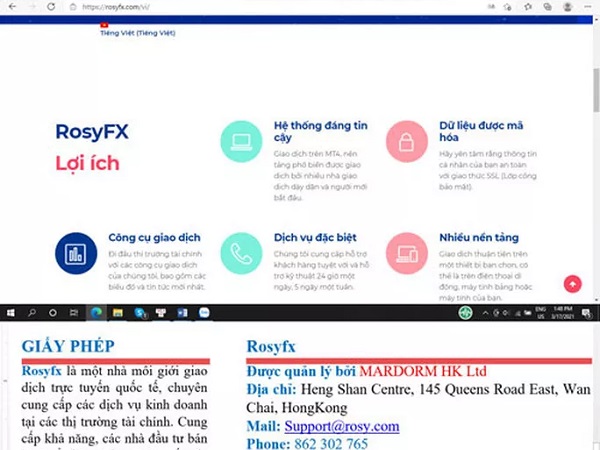Open the taskbar clock and date
600x450 pixels.
point(562,313)
